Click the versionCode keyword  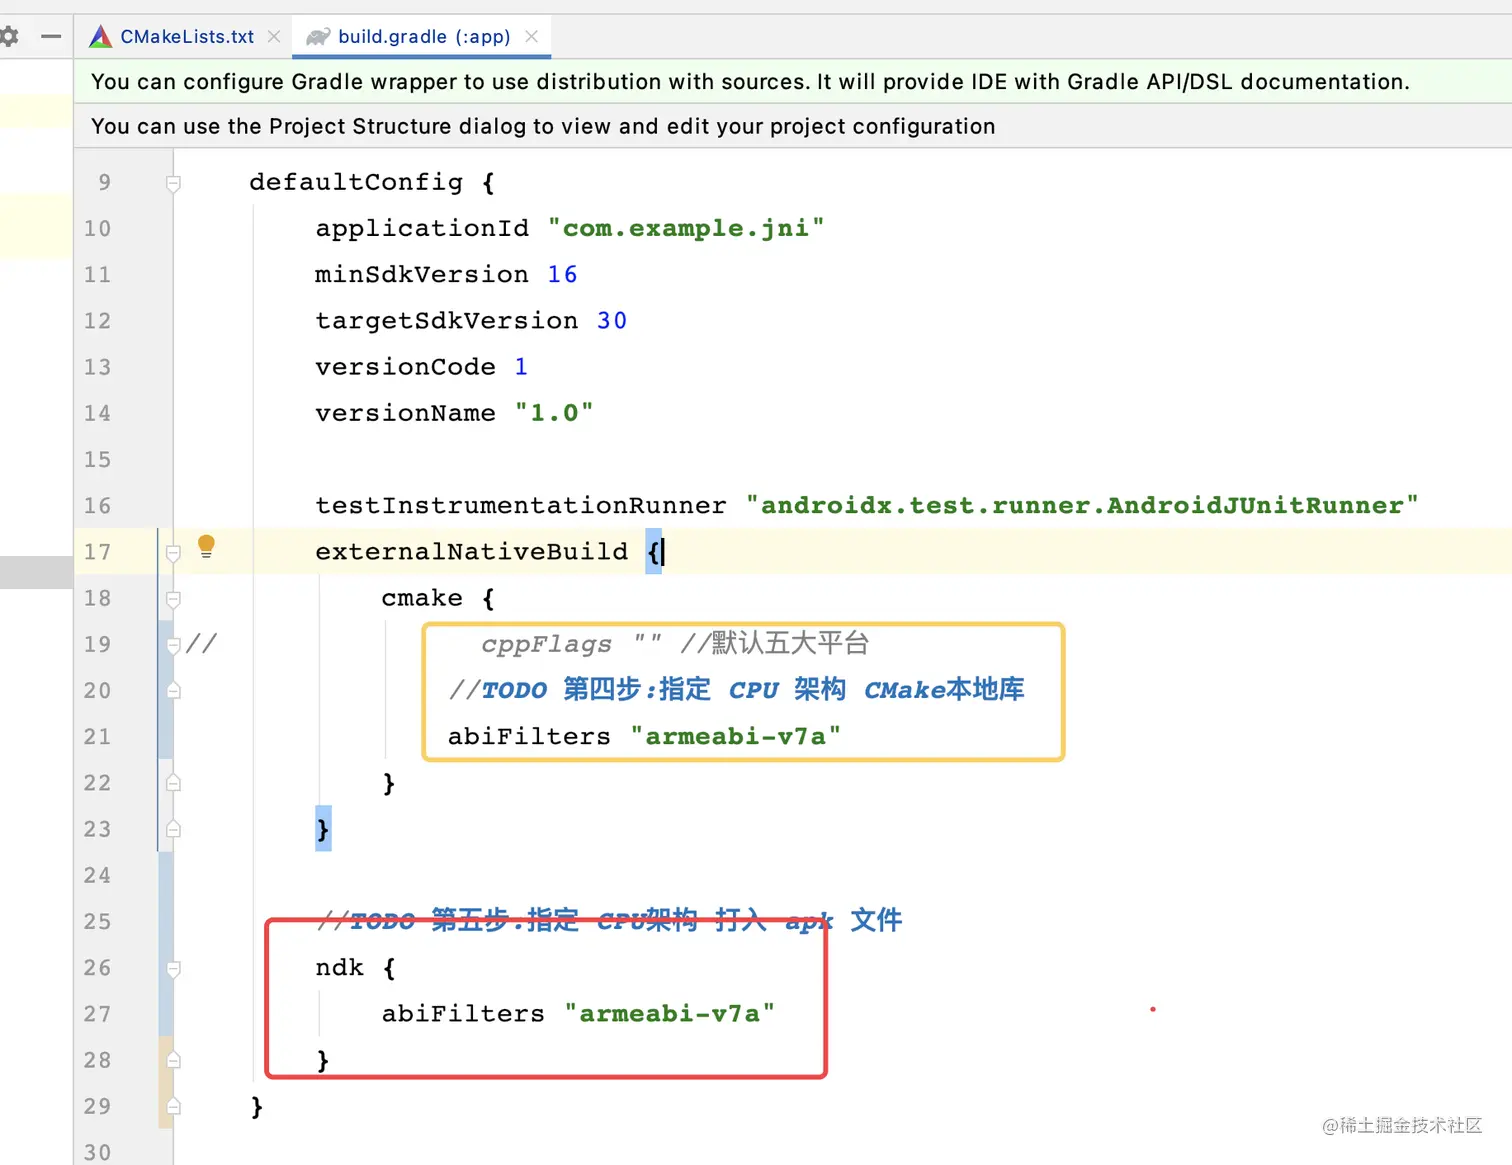point(405,367)
